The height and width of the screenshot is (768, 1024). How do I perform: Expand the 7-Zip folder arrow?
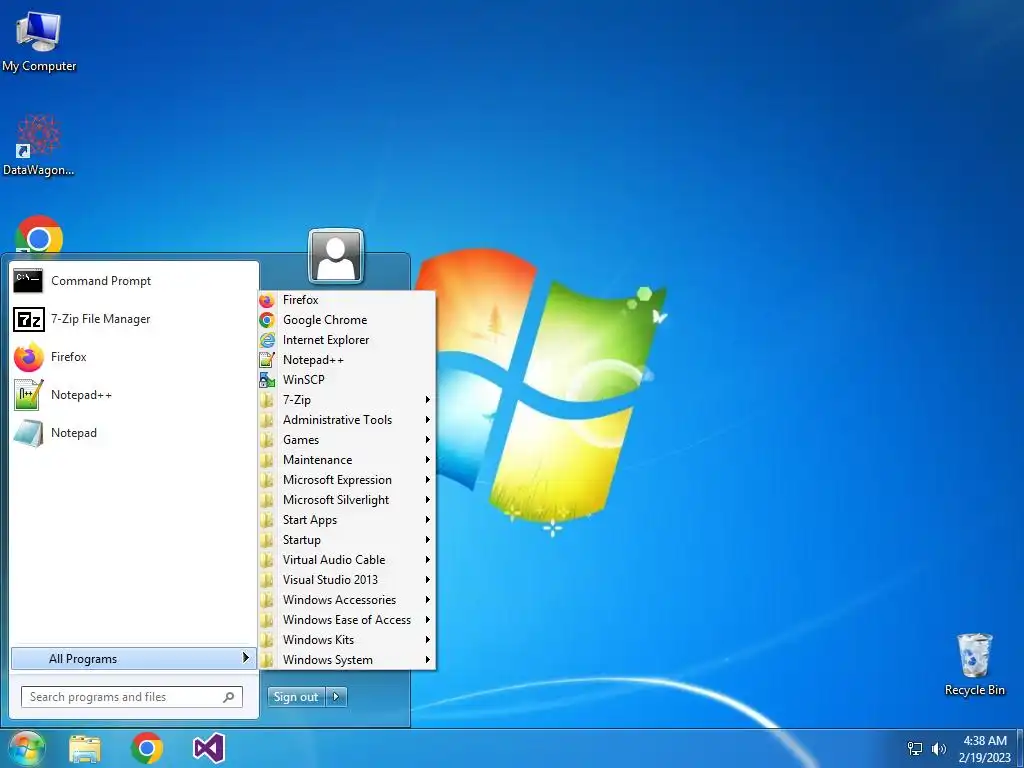pyautogui.click(x=428, y=400)
